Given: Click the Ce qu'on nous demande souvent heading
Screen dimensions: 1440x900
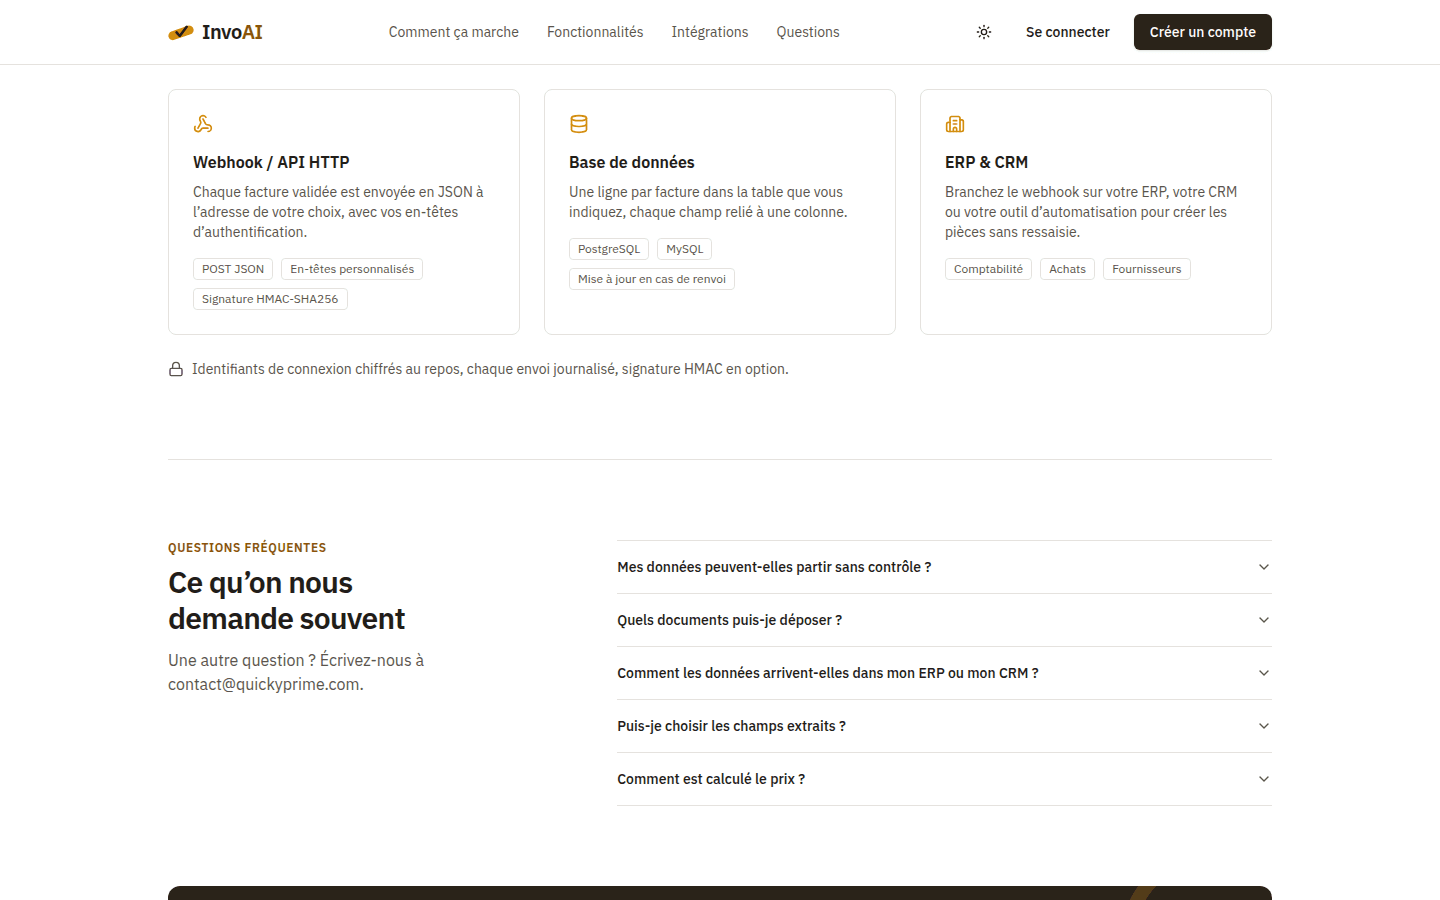Looking at the screenshot, I should click(286, 601).
